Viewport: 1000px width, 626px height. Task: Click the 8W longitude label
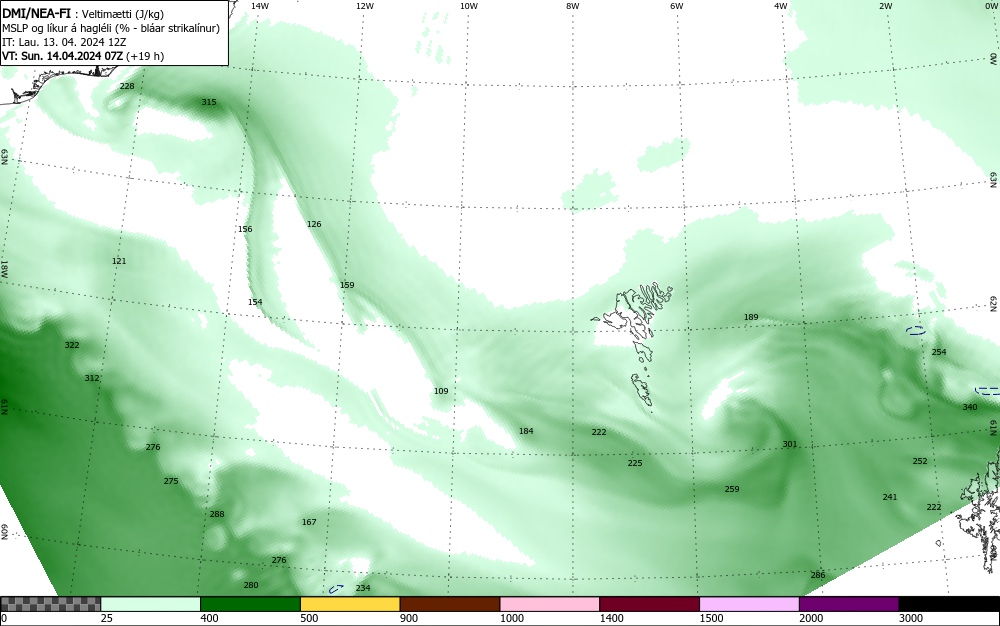572,6
